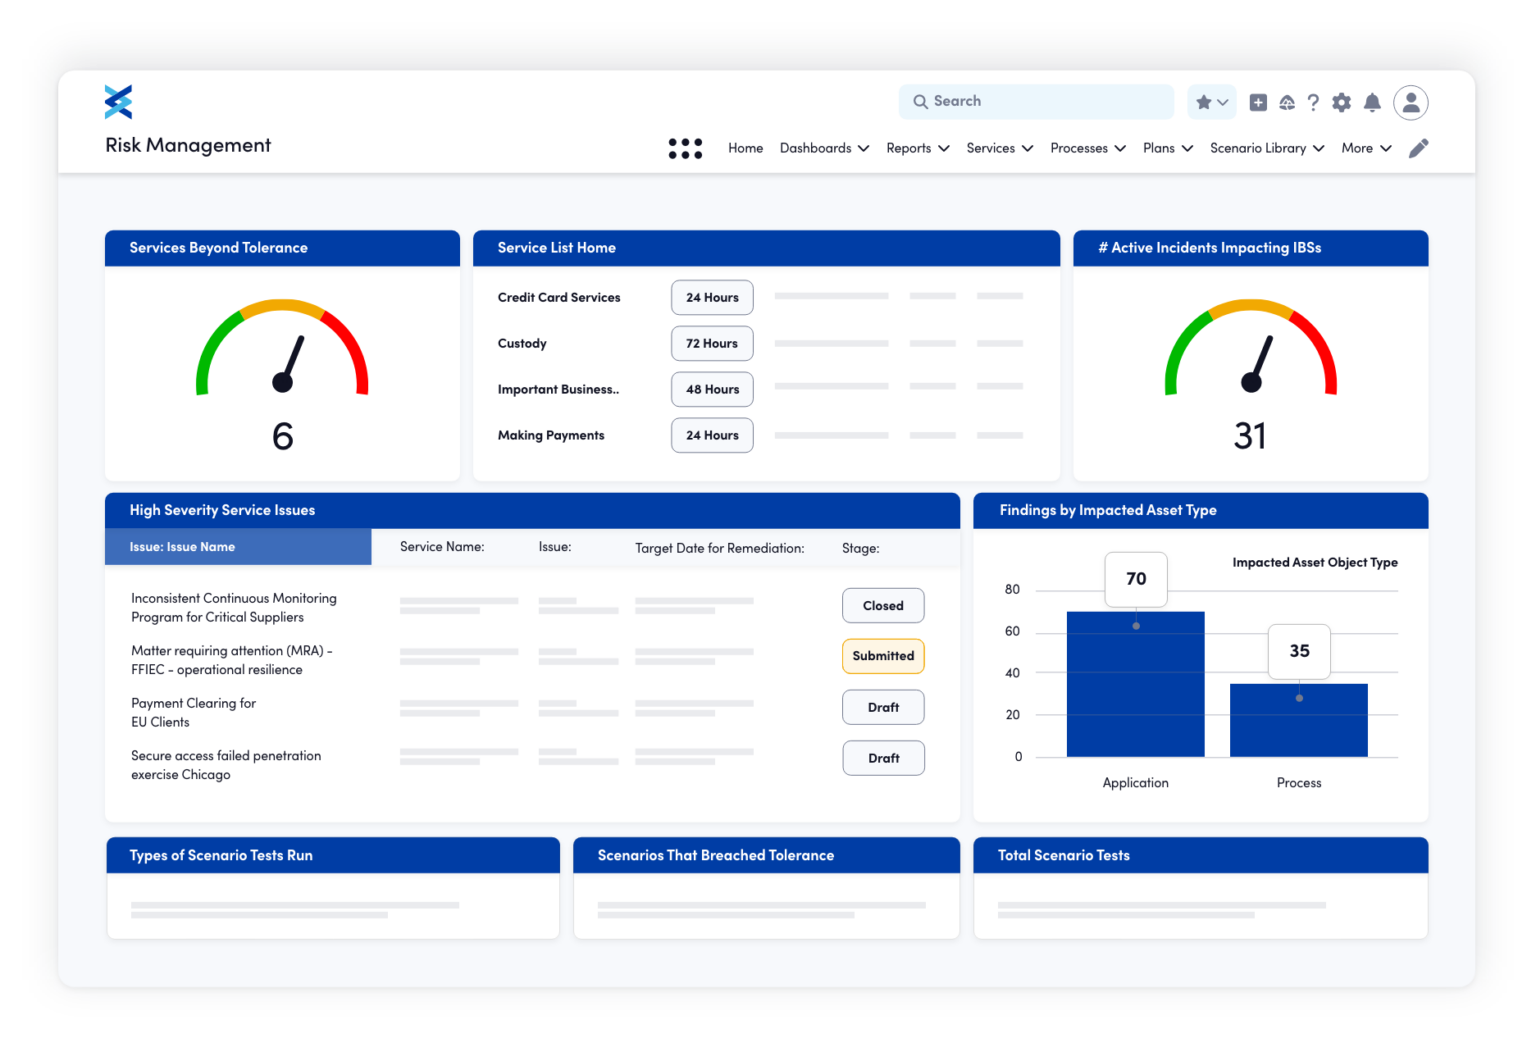The image size is (1536, 1039).
Task: Click into the Search field
Action: click(1035, 101)
